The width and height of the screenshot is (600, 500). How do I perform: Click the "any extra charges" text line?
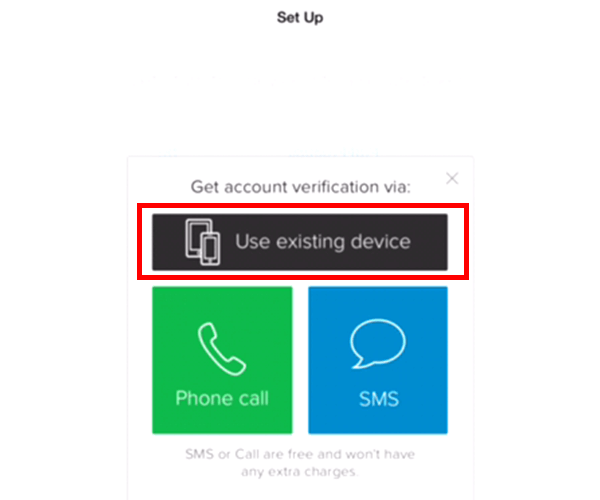click(299, 472)
